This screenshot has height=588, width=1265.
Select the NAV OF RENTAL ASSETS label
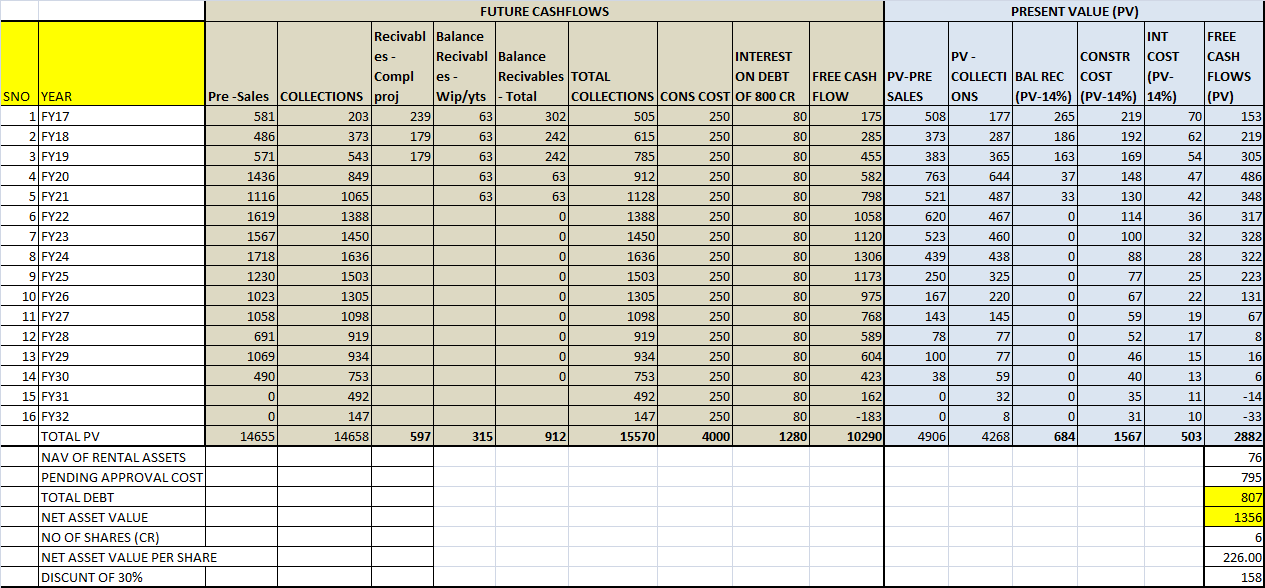pyautogui.click(x=120, y=457)
